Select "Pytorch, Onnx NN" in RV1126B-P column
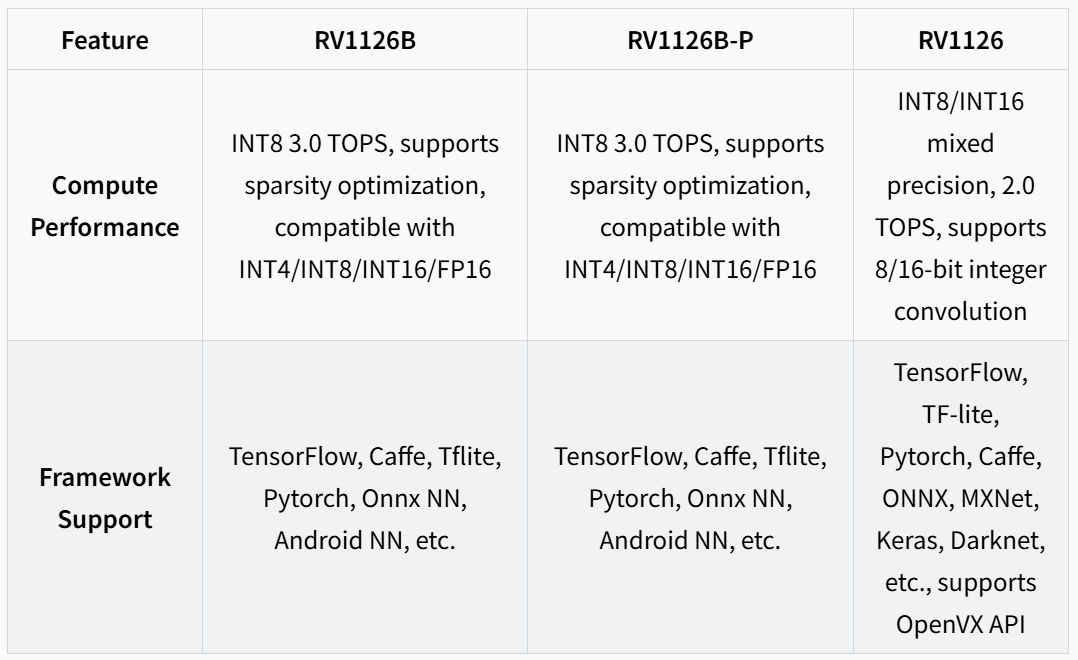This screenshot has width=1078, height=660. point(690,499)
